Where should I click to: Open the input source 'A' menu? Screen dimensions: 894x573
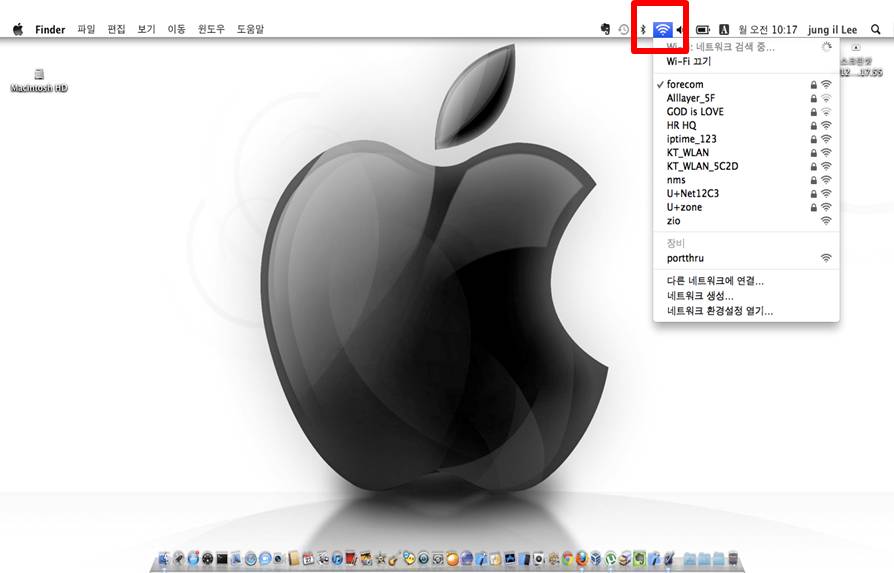pyautogui.click(x=725, y=30)
